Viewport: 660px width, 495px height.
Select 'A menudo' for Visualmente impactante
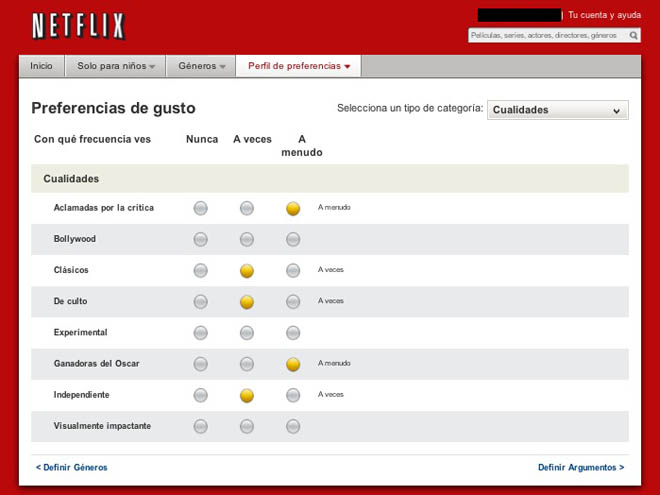(293, 426)
